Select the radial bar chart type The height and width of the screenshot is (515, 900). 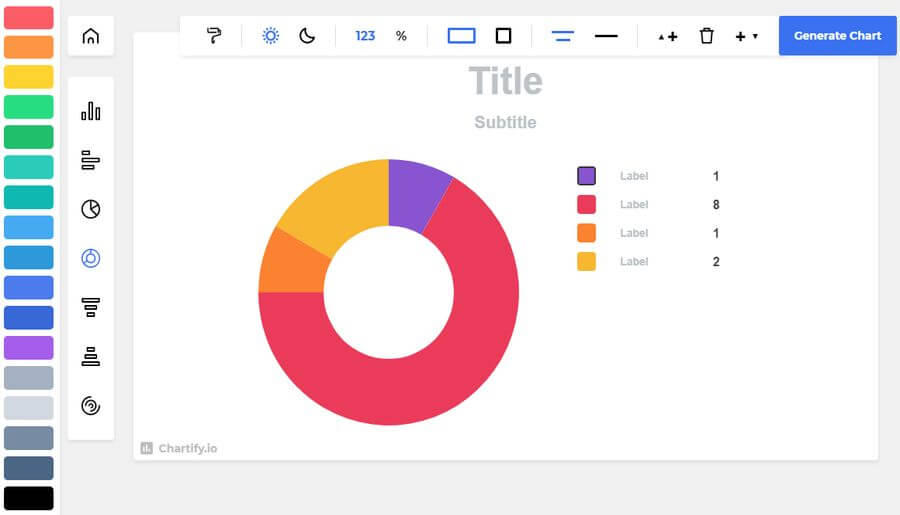[x=91, y=406]
